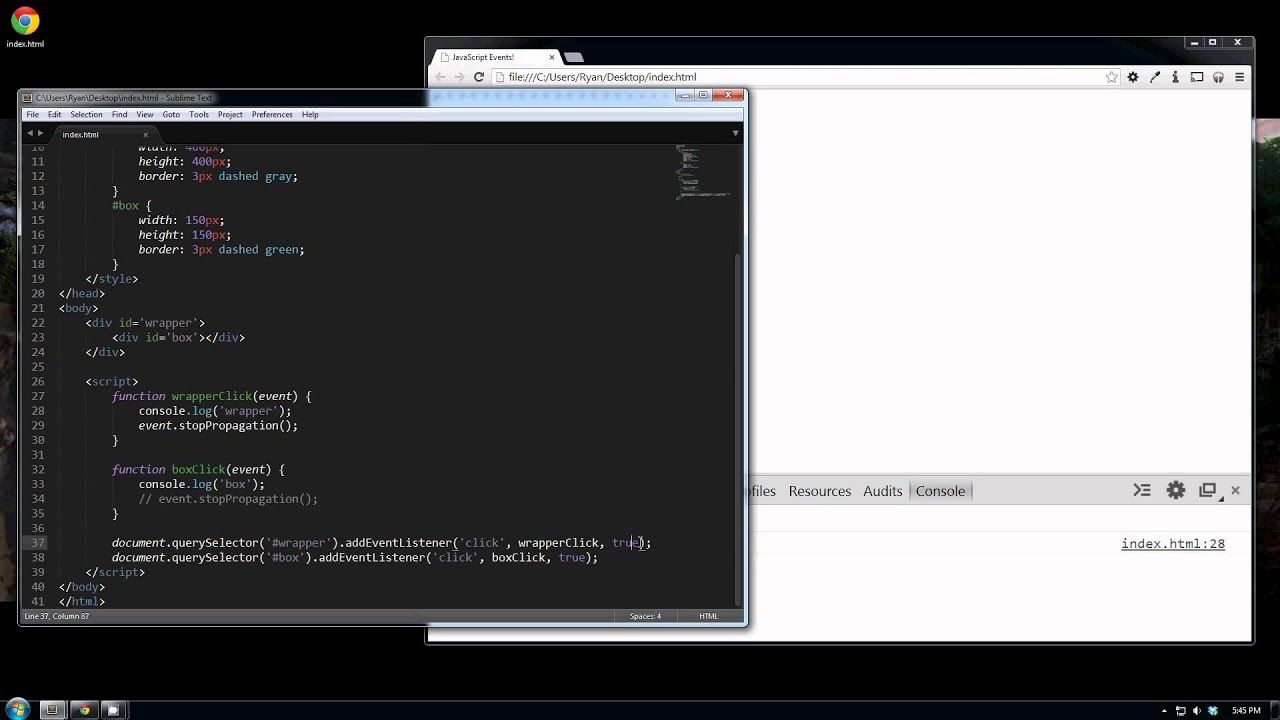Screen dimensions: 1280x720
Task: Click Chrome's back arrow button
Action: 440,77
